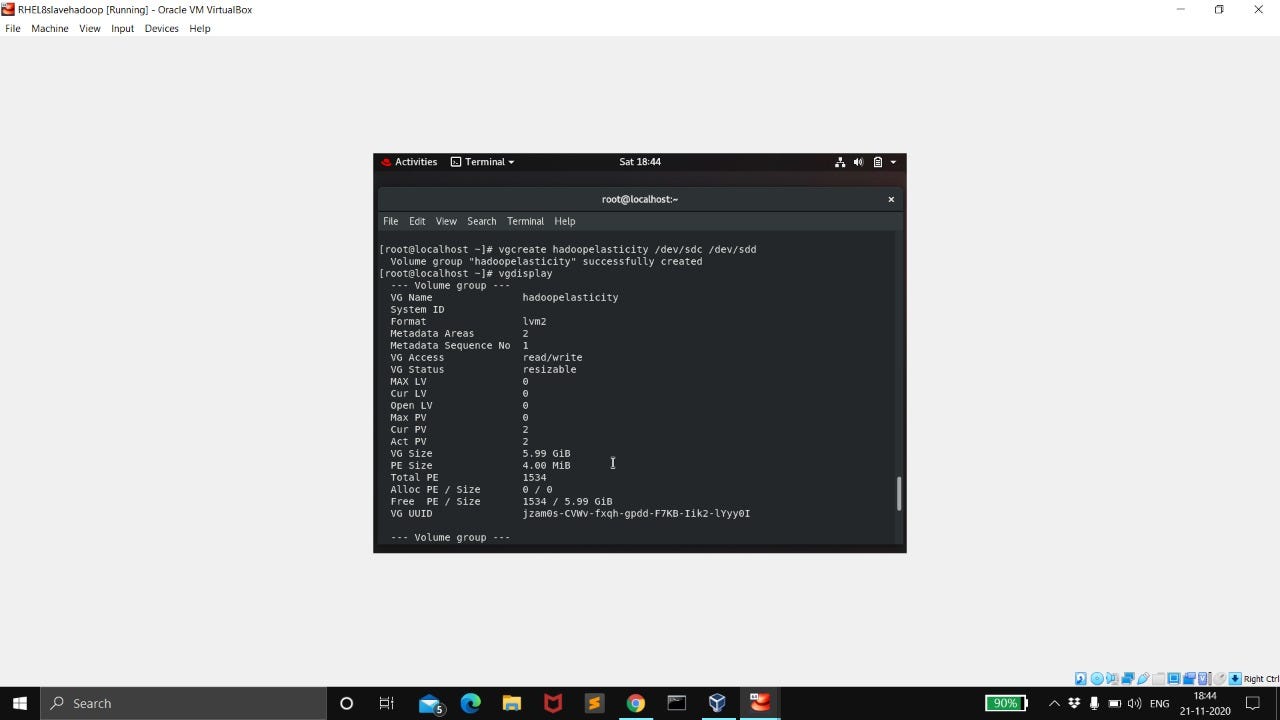Click the VirtualBox mouse integration status icon
This screenshot has height=720, width=1280.
[x=1220, y=678]
